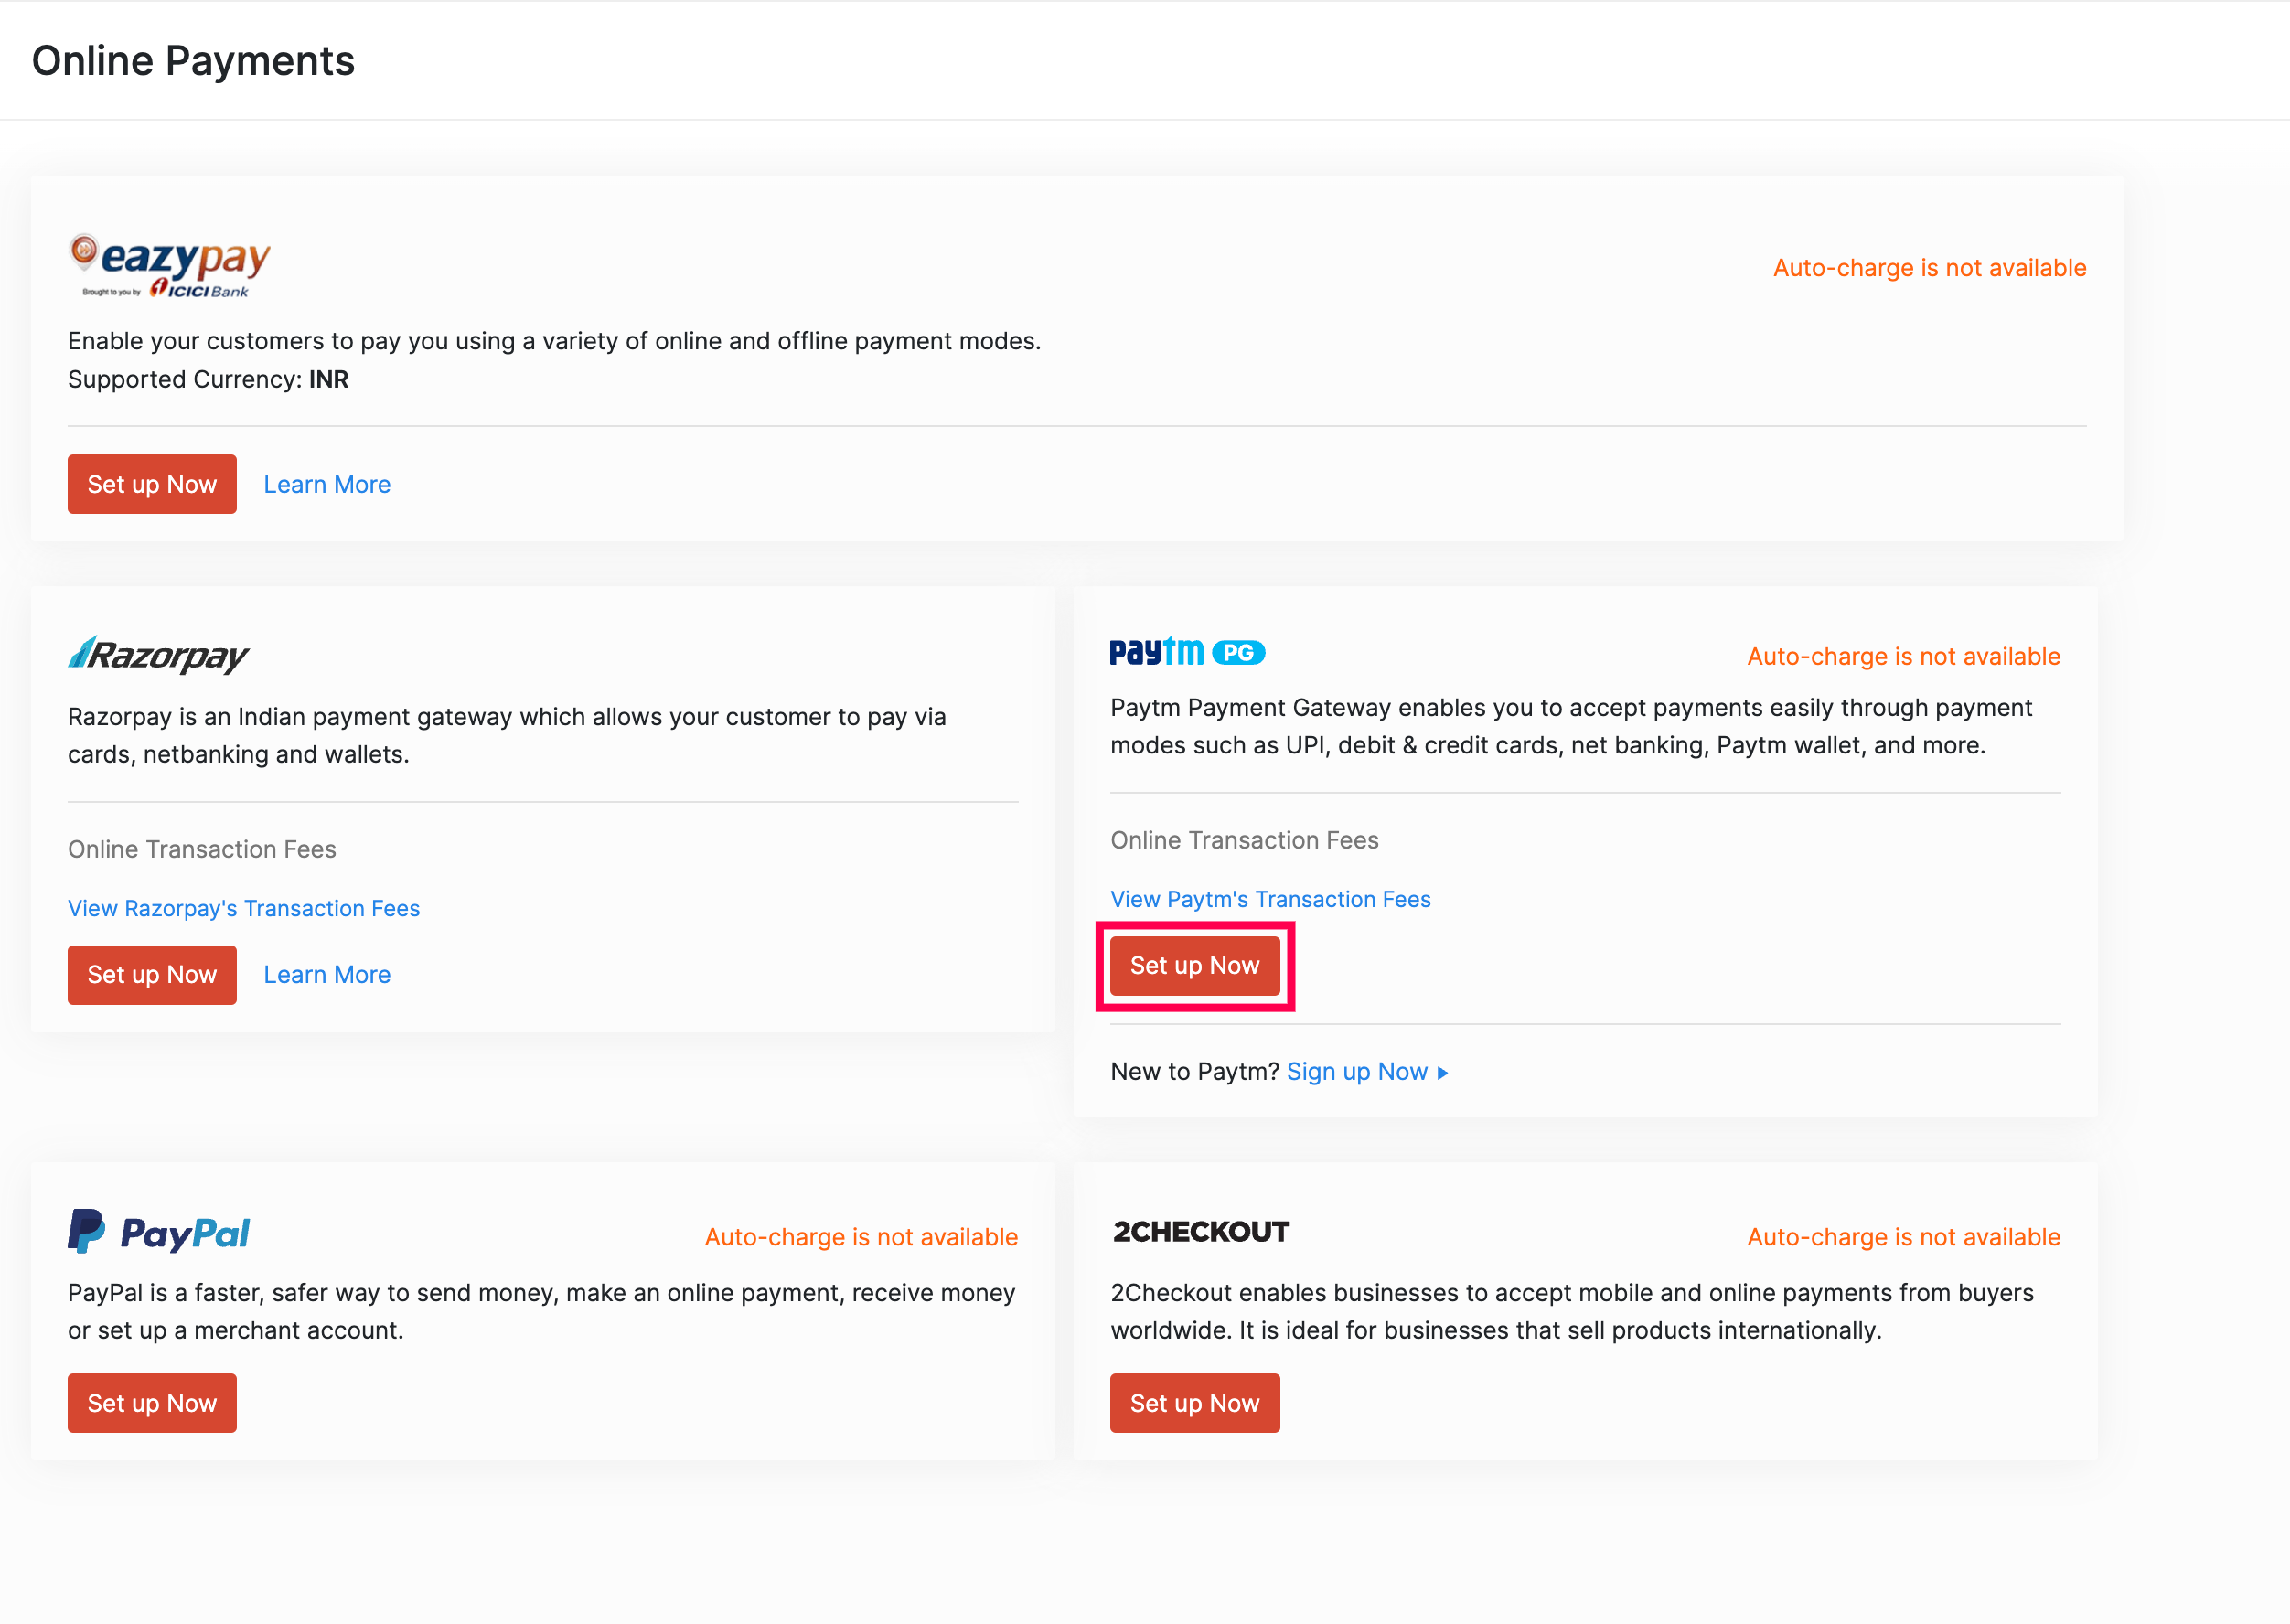Set up the eazypay payment gateway
Screen dimensions: 2290x1624
[151, 483]
